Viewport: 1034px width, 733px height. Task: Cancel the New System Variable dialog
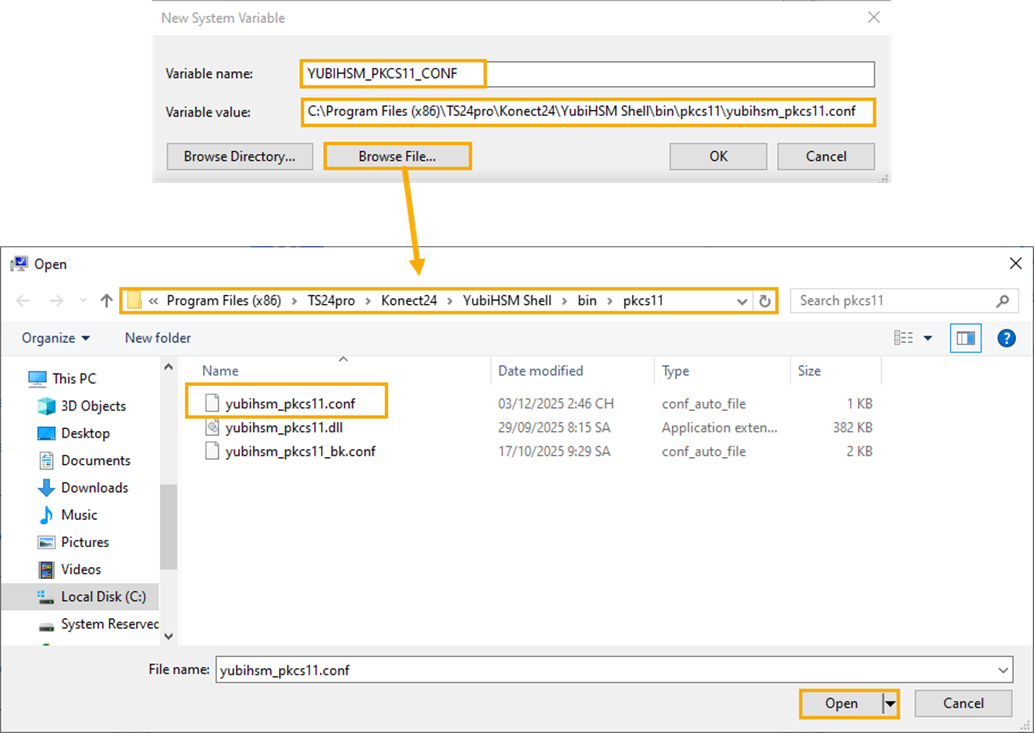[826, 156]
